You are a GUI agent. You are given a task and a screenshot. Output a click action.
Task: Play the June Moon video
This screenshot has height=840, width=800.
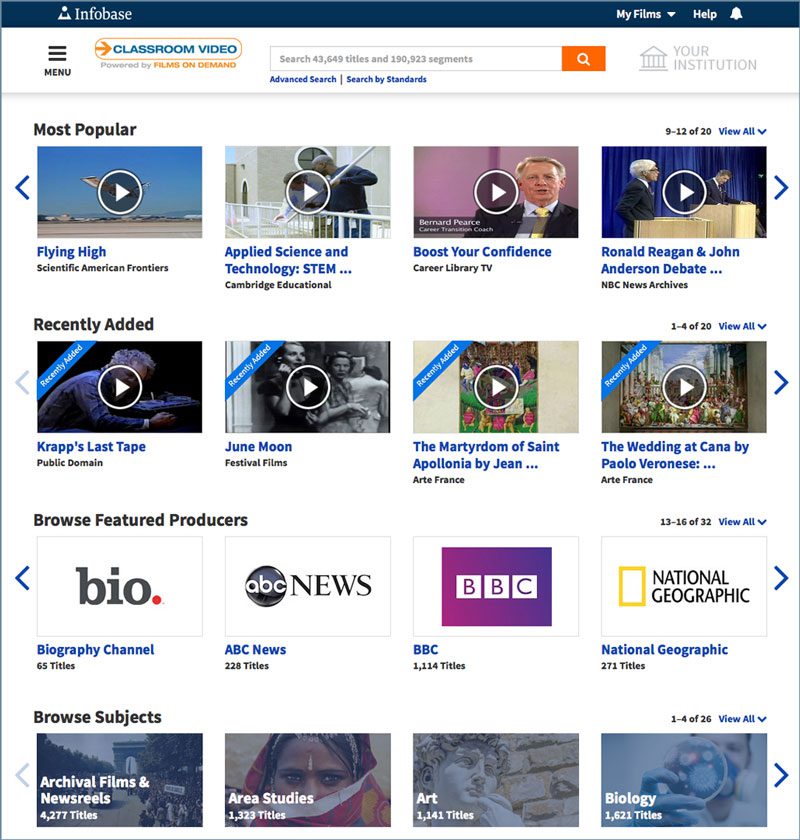point(308,387)
